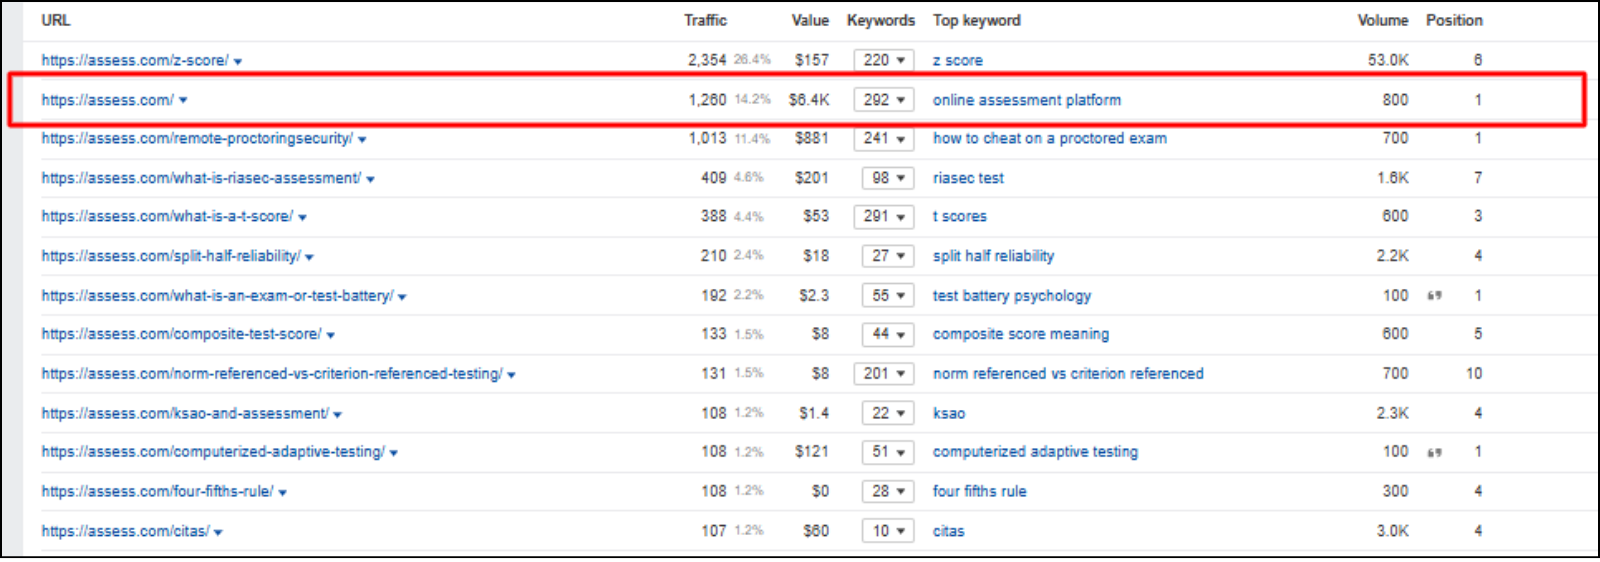Expand the 10 keywords dropdown for citas

tap(888, 531)
